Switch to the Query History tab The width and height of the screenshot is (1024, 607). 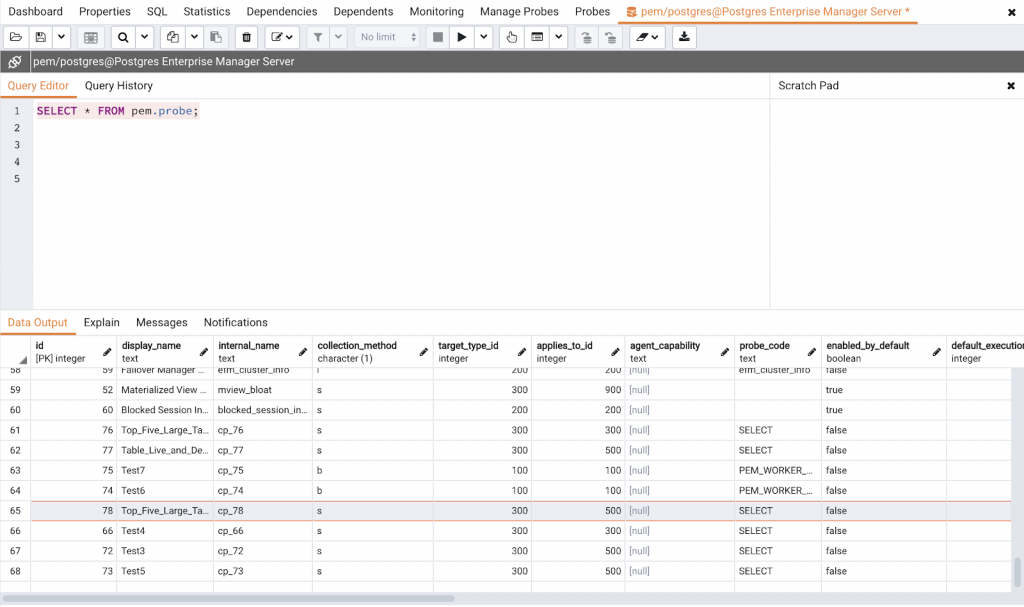pos(119,86)
